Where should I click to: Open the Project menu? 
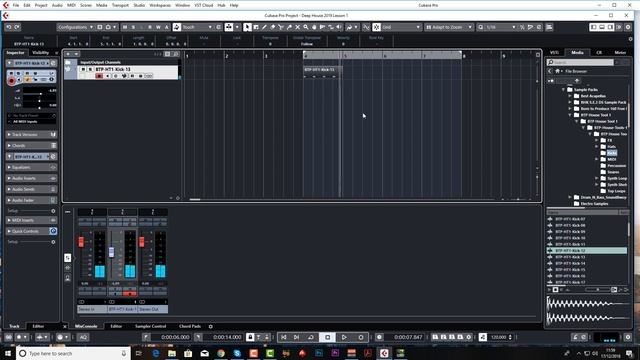click(x=41, y=5)
